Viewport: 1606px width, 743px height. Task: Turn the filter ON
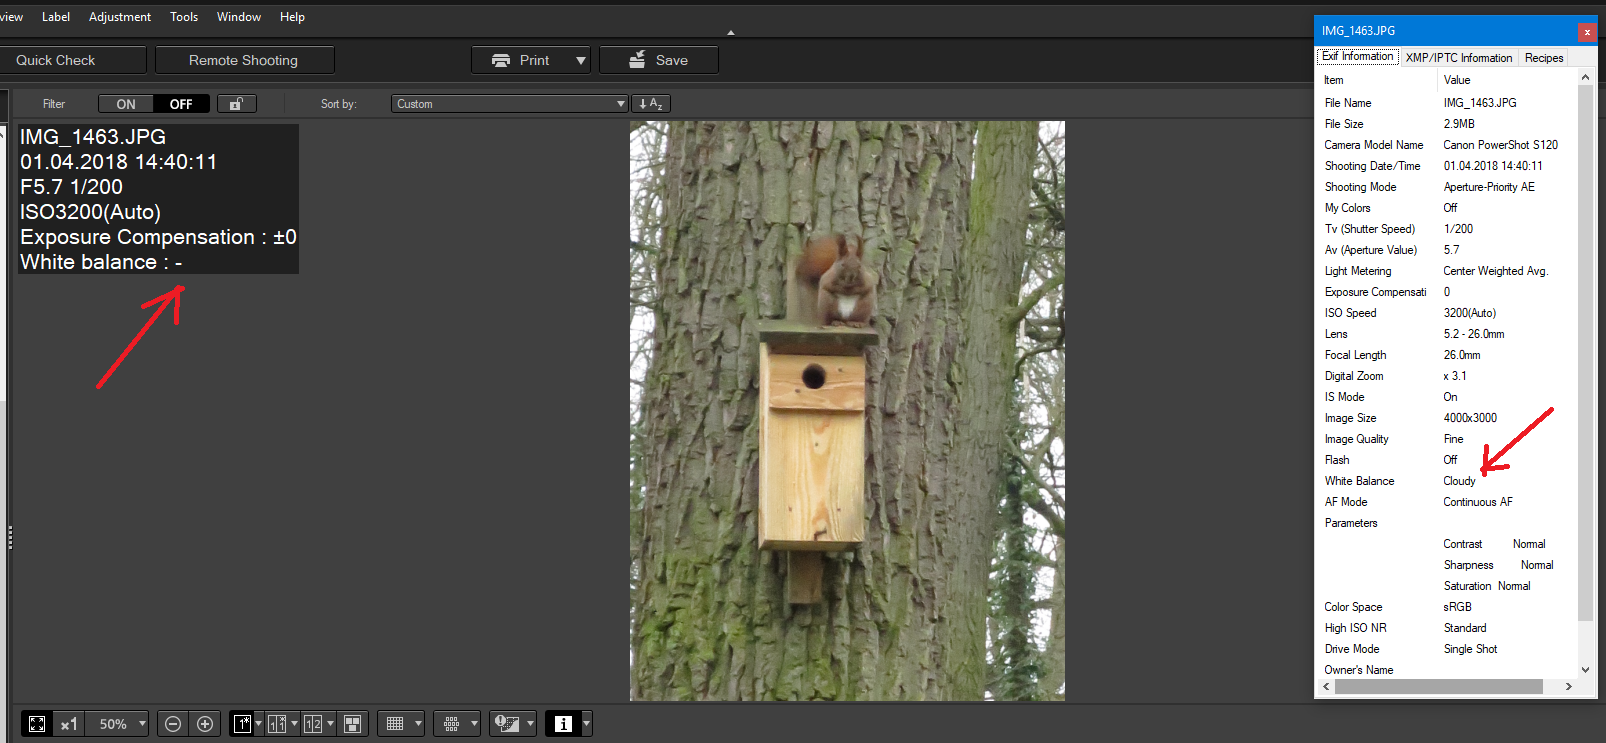(x=126, y=104)
